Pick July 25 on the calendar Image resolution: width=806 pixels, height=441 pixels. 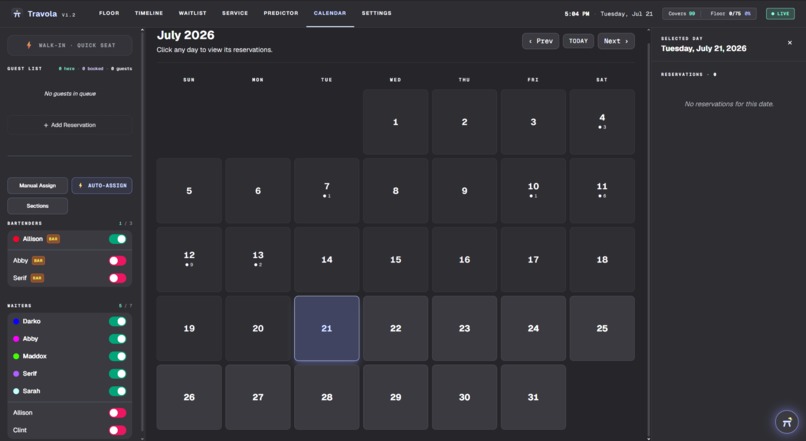[x=602, y=328]
